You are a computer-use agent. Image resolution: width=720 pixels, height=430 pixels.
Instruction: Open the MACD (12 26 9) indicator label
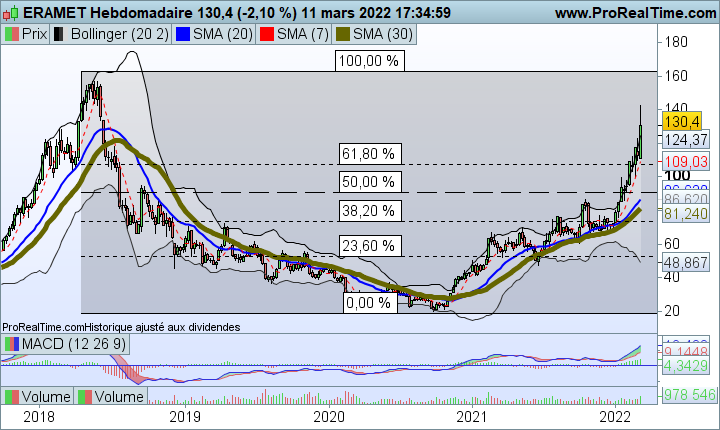pos(73,344)
